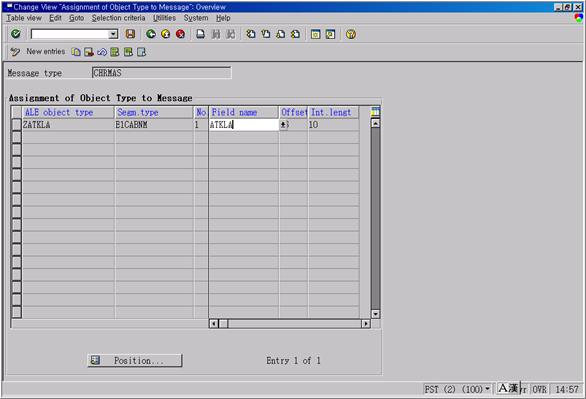Open the System menu
Viewport: 586px width, 399px height.
click(x=196, y=18)
